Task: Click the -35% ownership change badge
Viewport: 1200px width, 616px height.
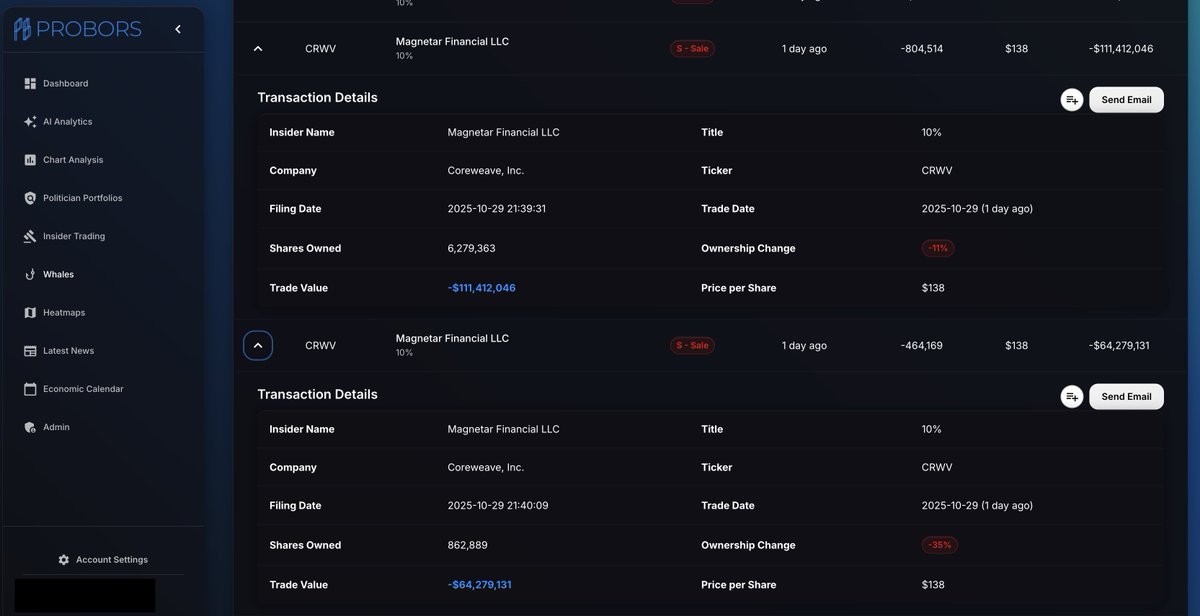Action: coord(937,544)
